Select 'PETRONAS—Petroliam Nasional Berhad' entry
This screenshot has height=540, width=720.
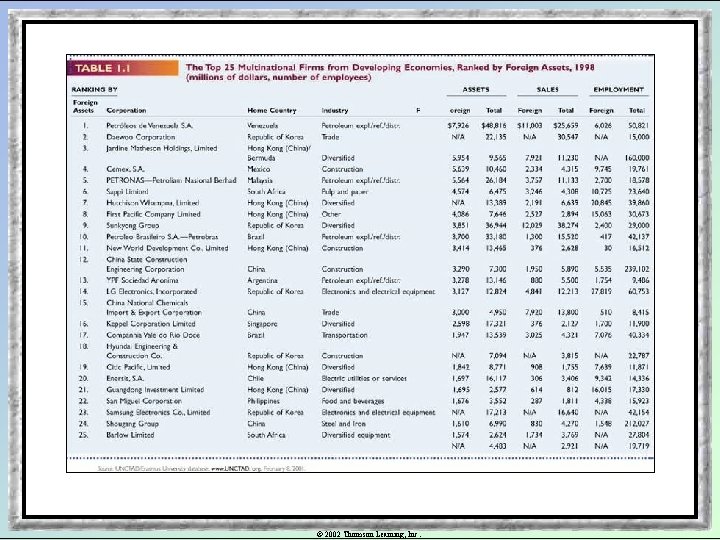[171, 180]
